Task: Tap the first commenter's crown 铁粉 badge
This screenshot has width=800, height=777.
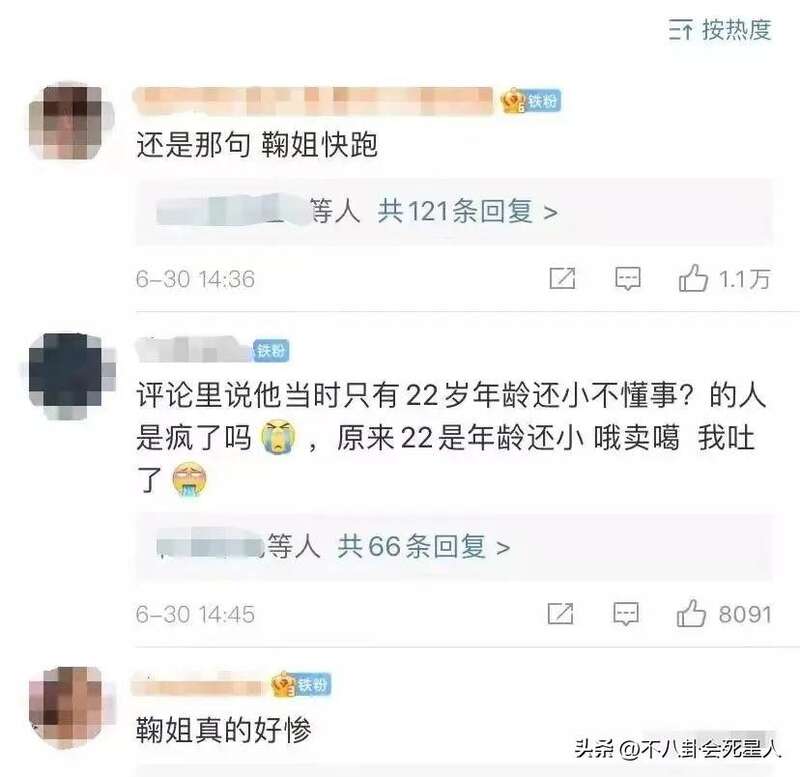Action: pos(531,101)
